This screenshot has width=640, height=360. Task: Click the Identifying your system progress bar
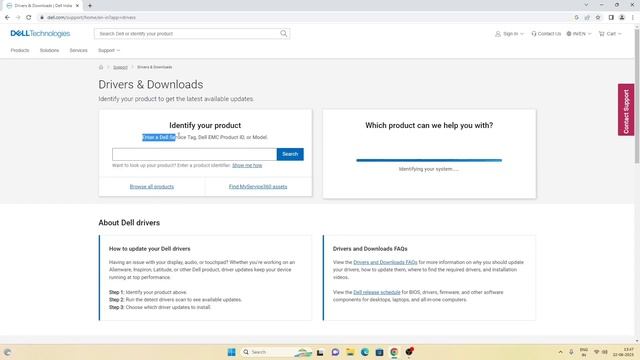click(429, 160)
